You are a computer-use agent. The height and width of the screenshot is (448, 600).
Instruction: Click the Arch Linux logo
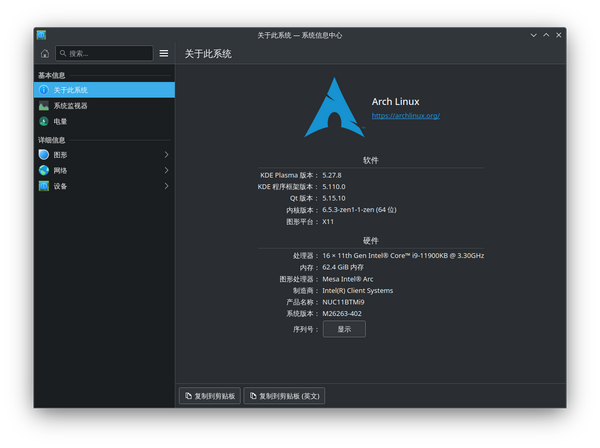pos(334,108)
